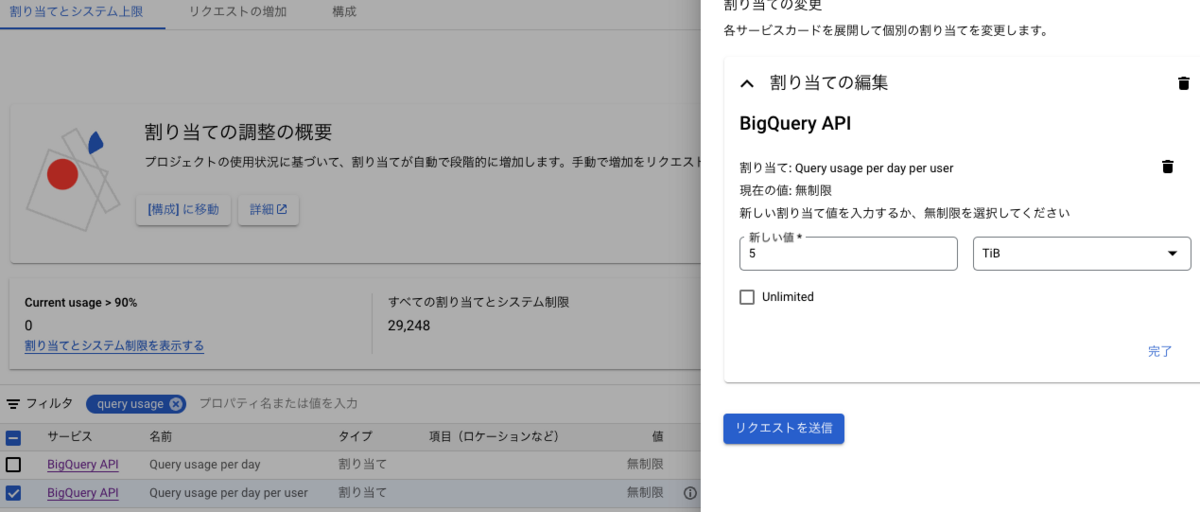Viewport: 1200px width, 512px height.
Task: Remove the Query usage per day per user quota
Action: coord(1167,167)
